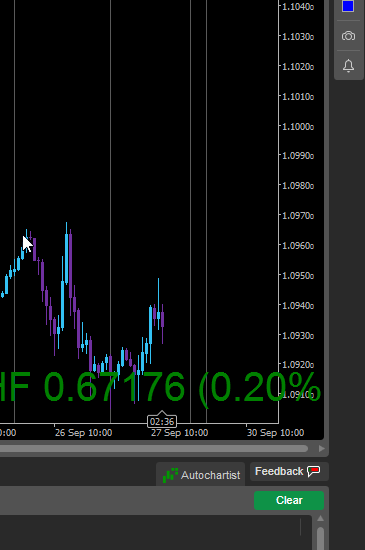Click the chart scrollbar right arrow
Viewport: 365px width, 550px height.
(x=322, y=449)
